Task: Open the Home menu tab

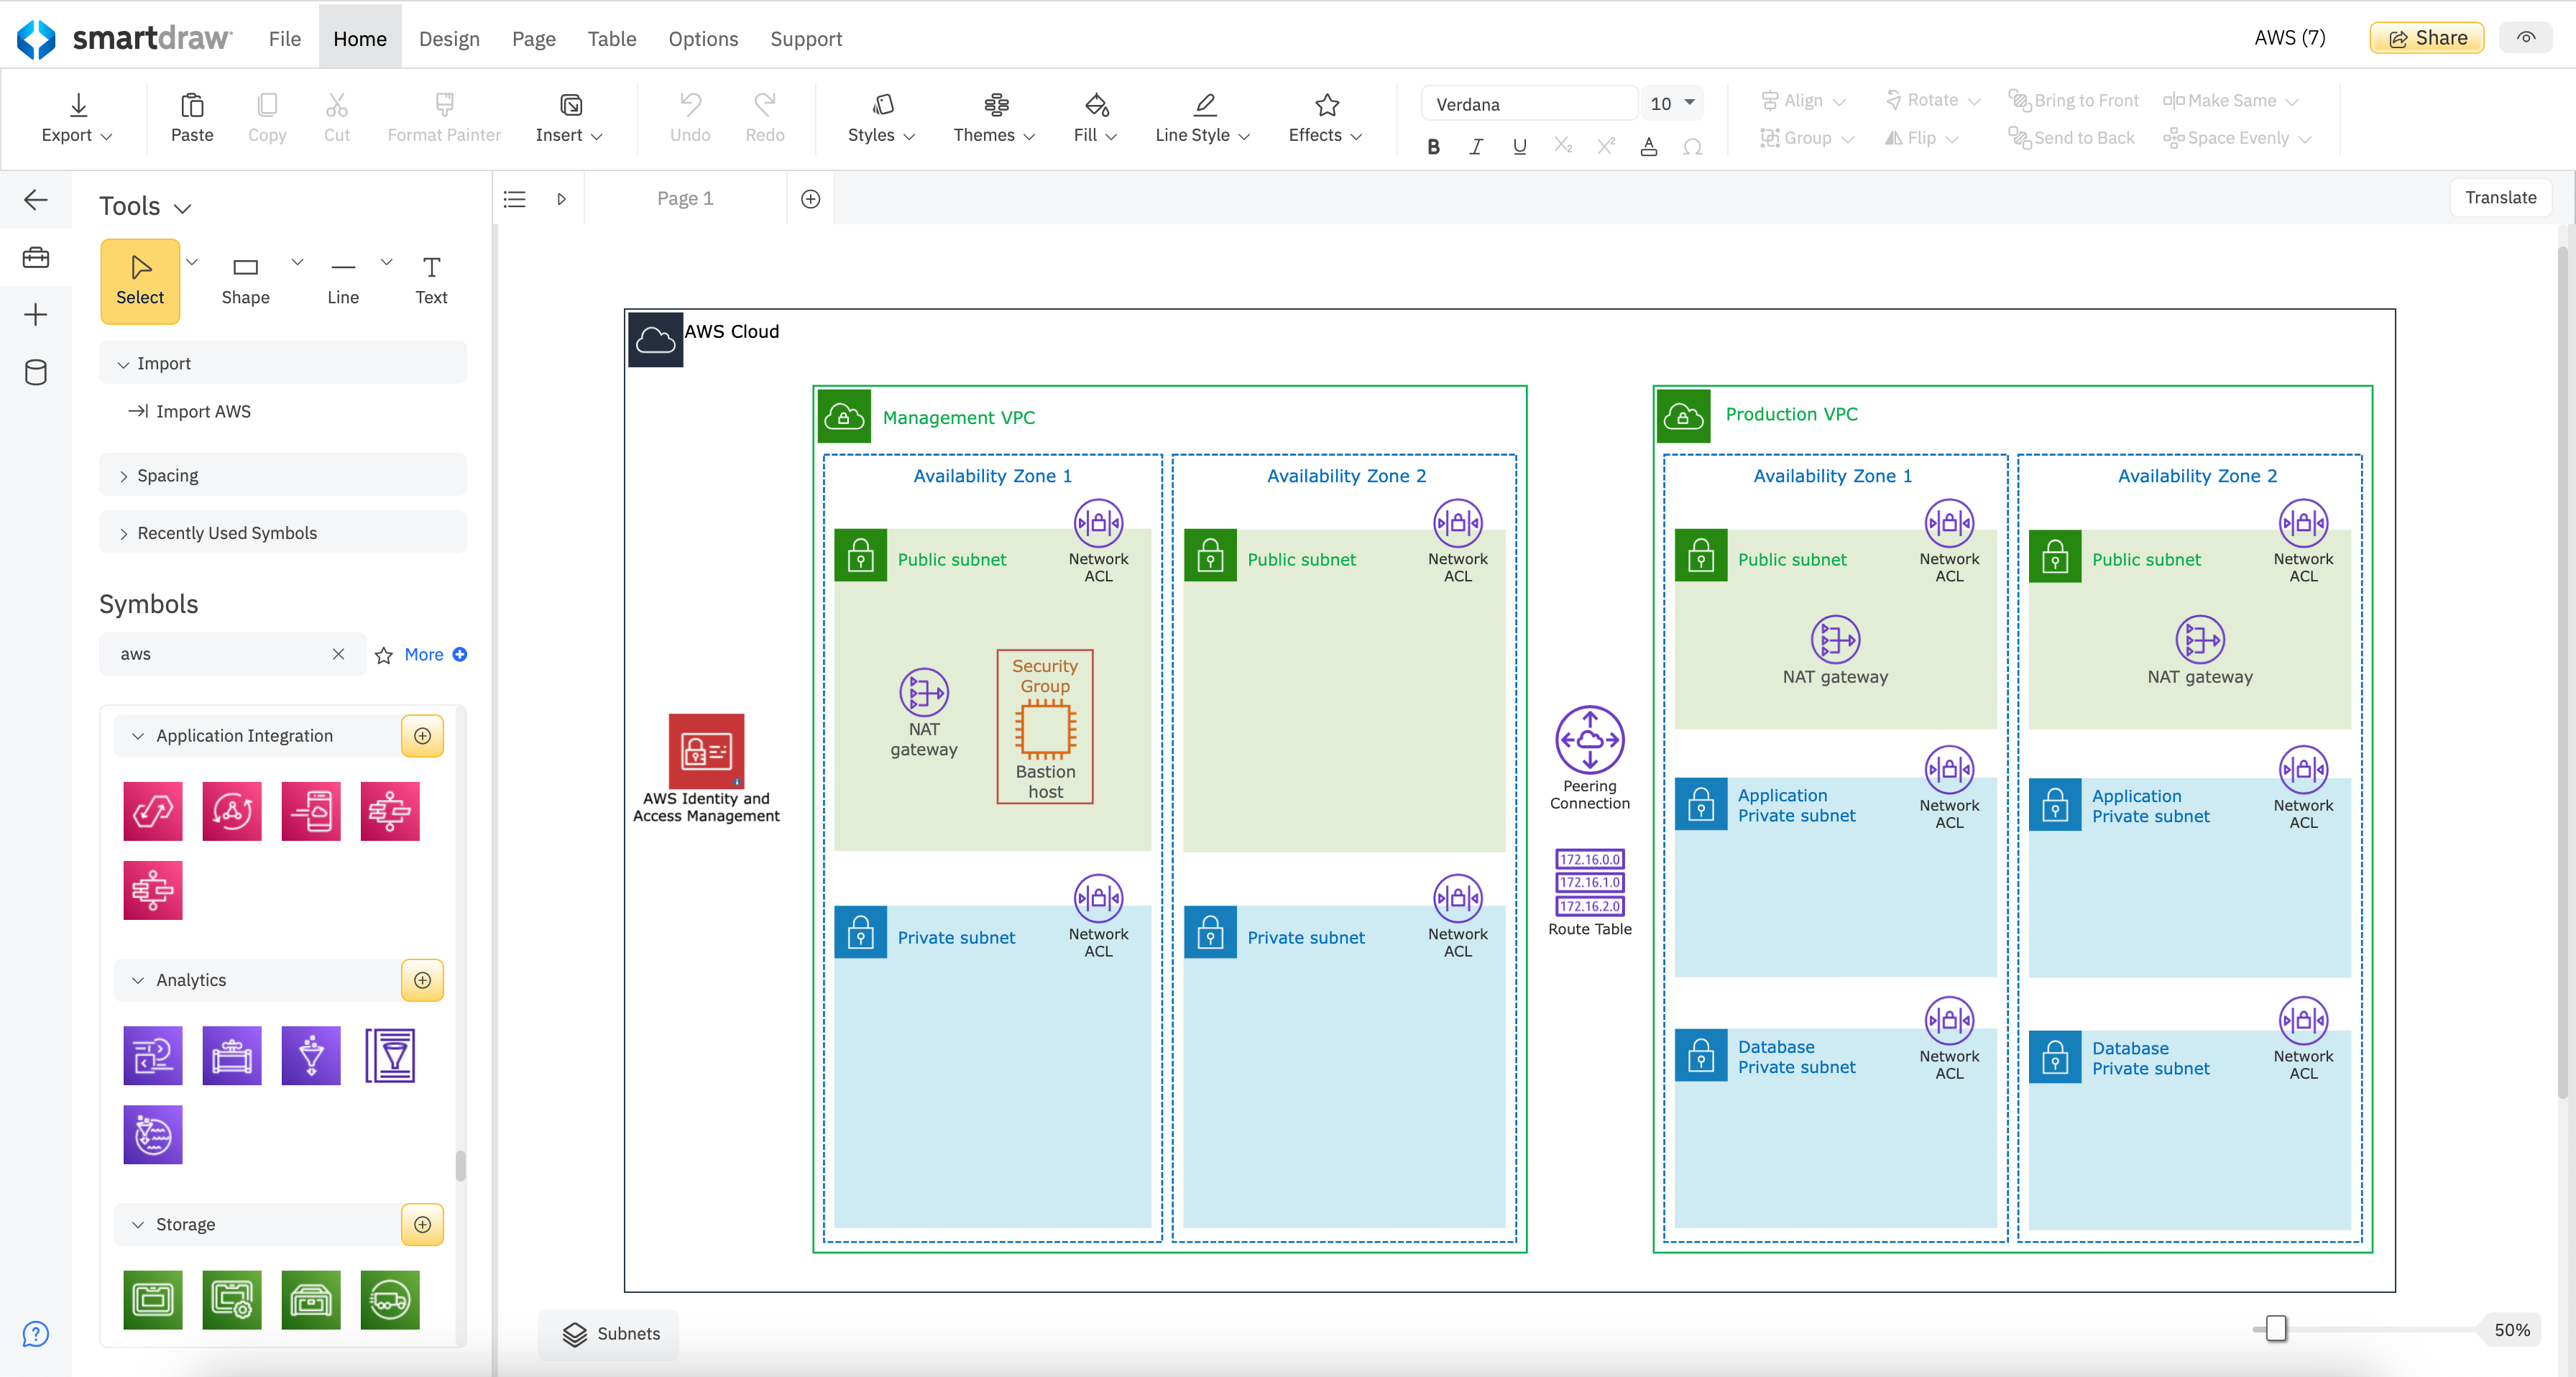Action: click(x=359, y=36)
